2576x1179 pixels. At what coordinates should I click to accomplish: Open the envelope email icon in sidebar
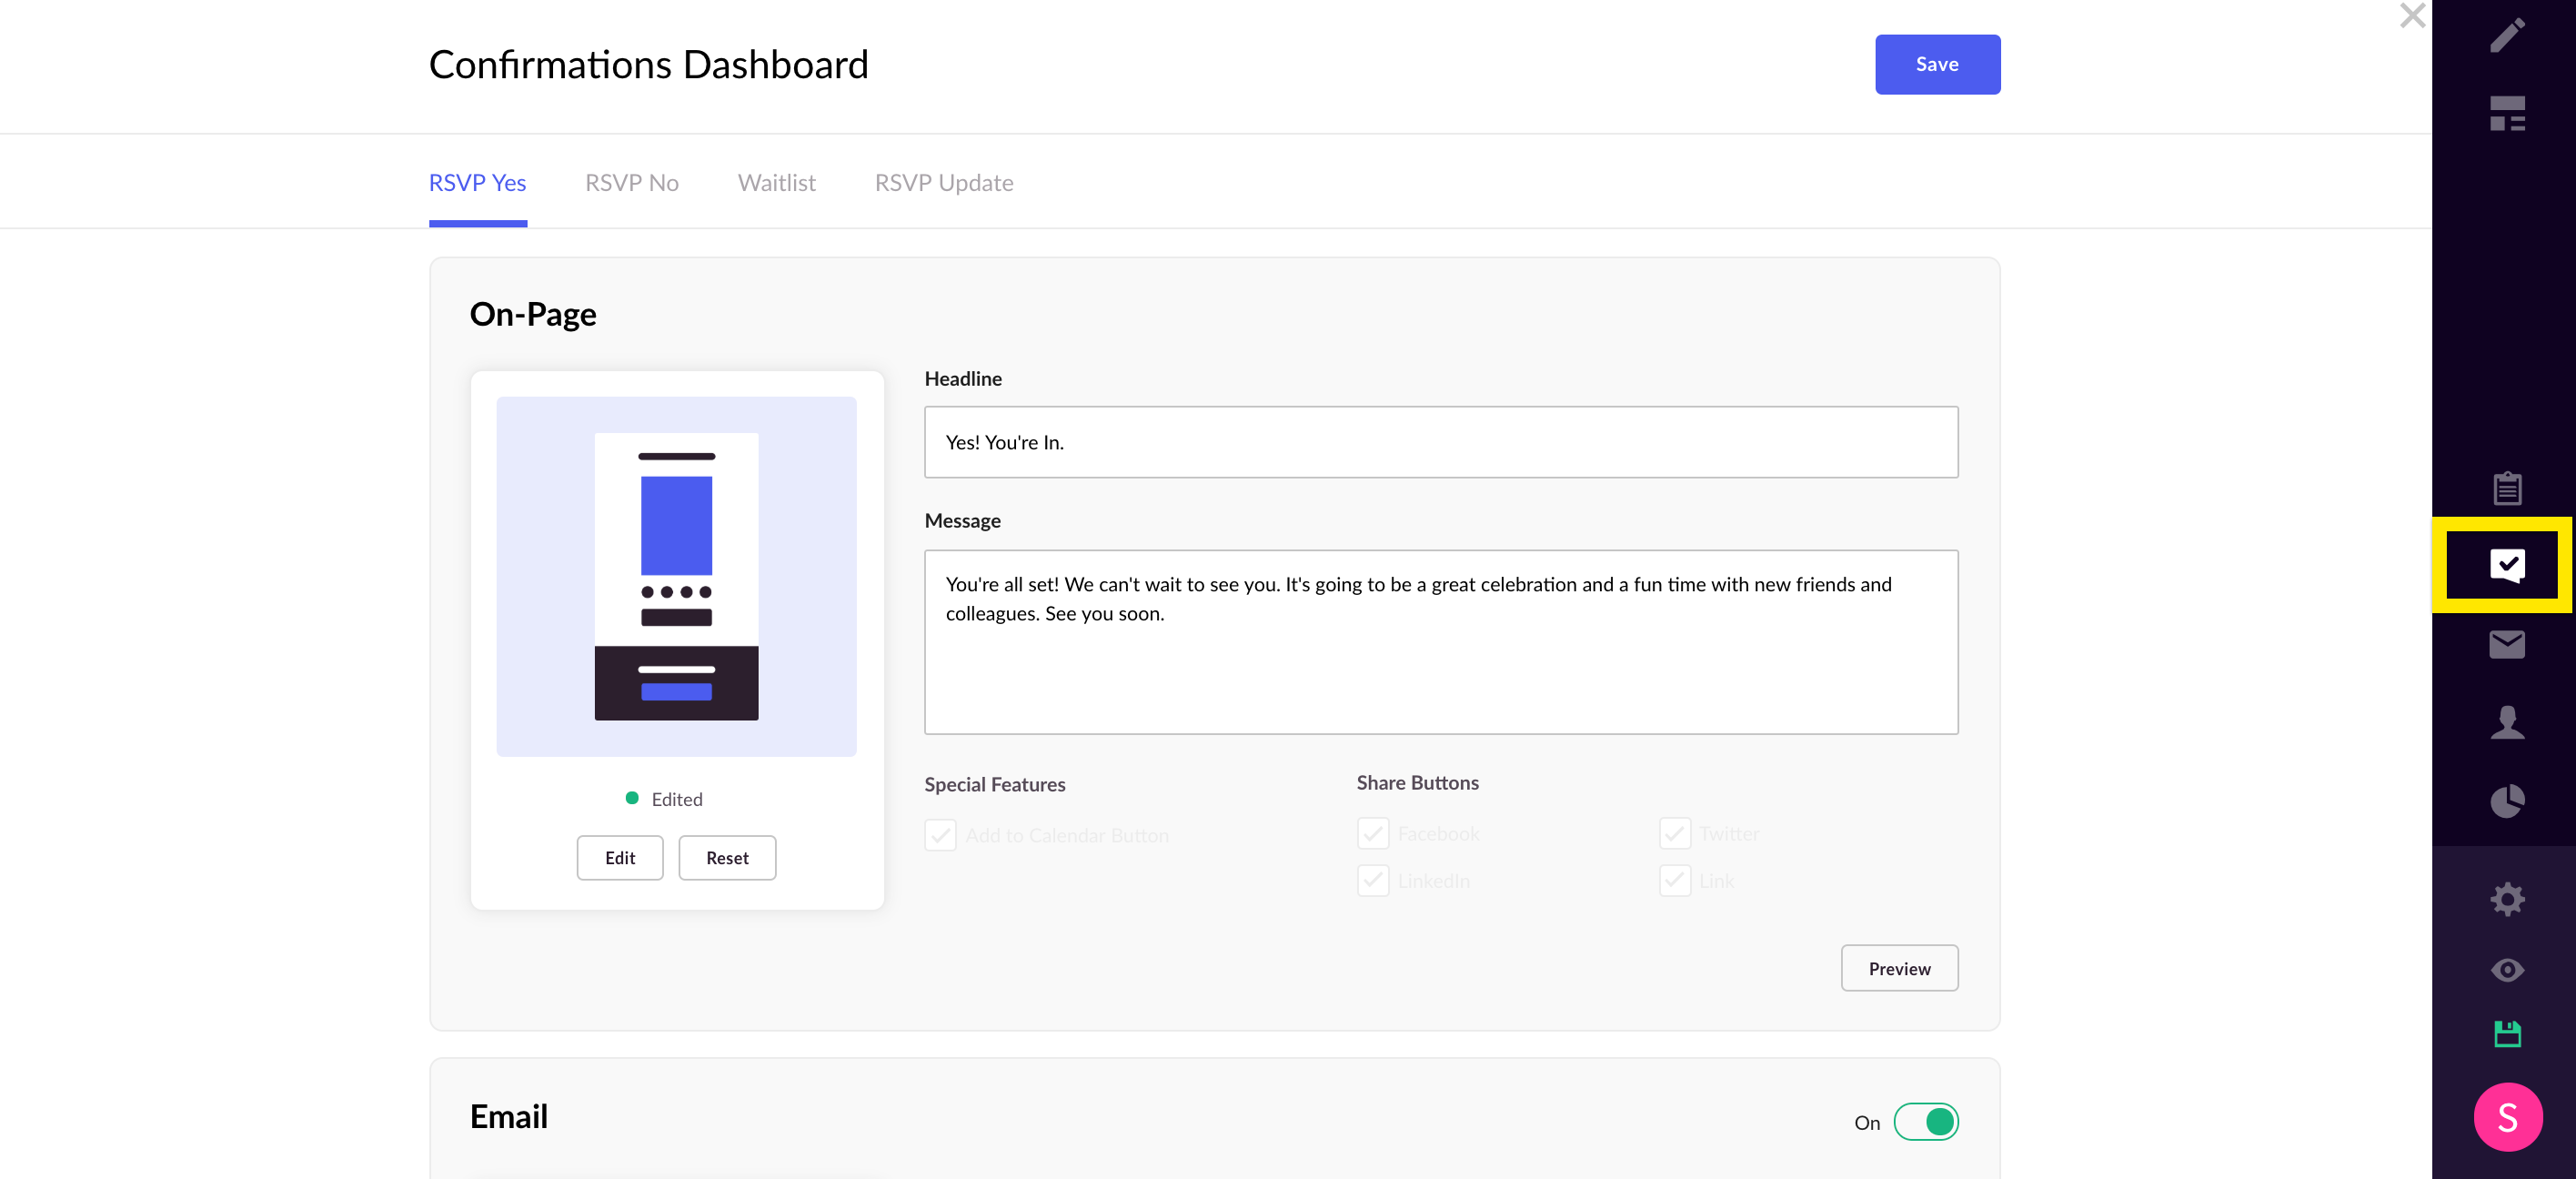pos(2506,644)
